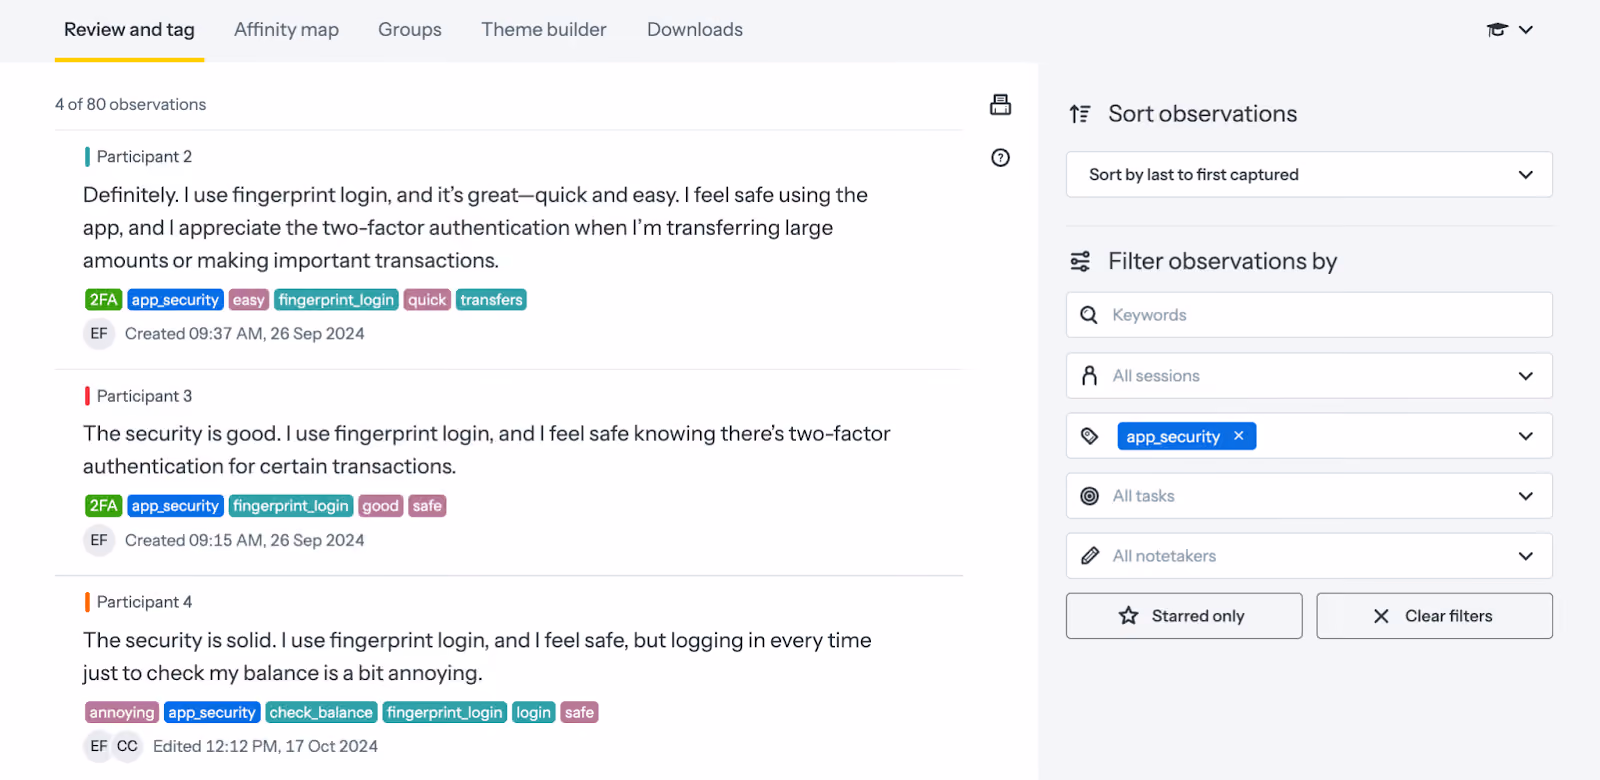Click the print observations icon
This screenshot has width=1600, height=780.
coord(1000,105)
